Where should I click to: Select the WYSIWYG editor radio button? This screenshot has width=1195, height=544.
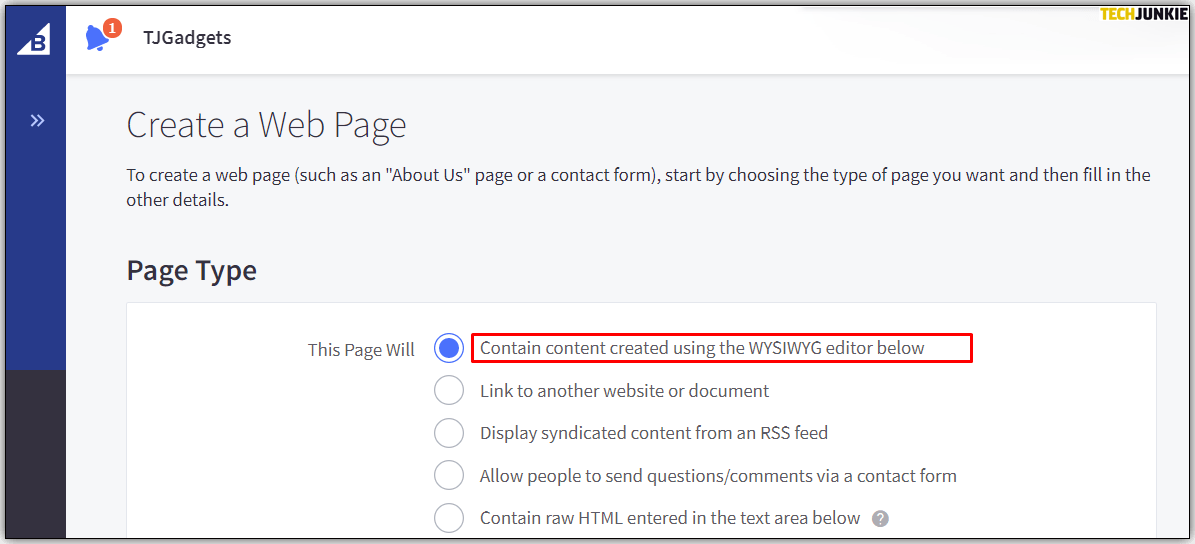click(449, 348)
